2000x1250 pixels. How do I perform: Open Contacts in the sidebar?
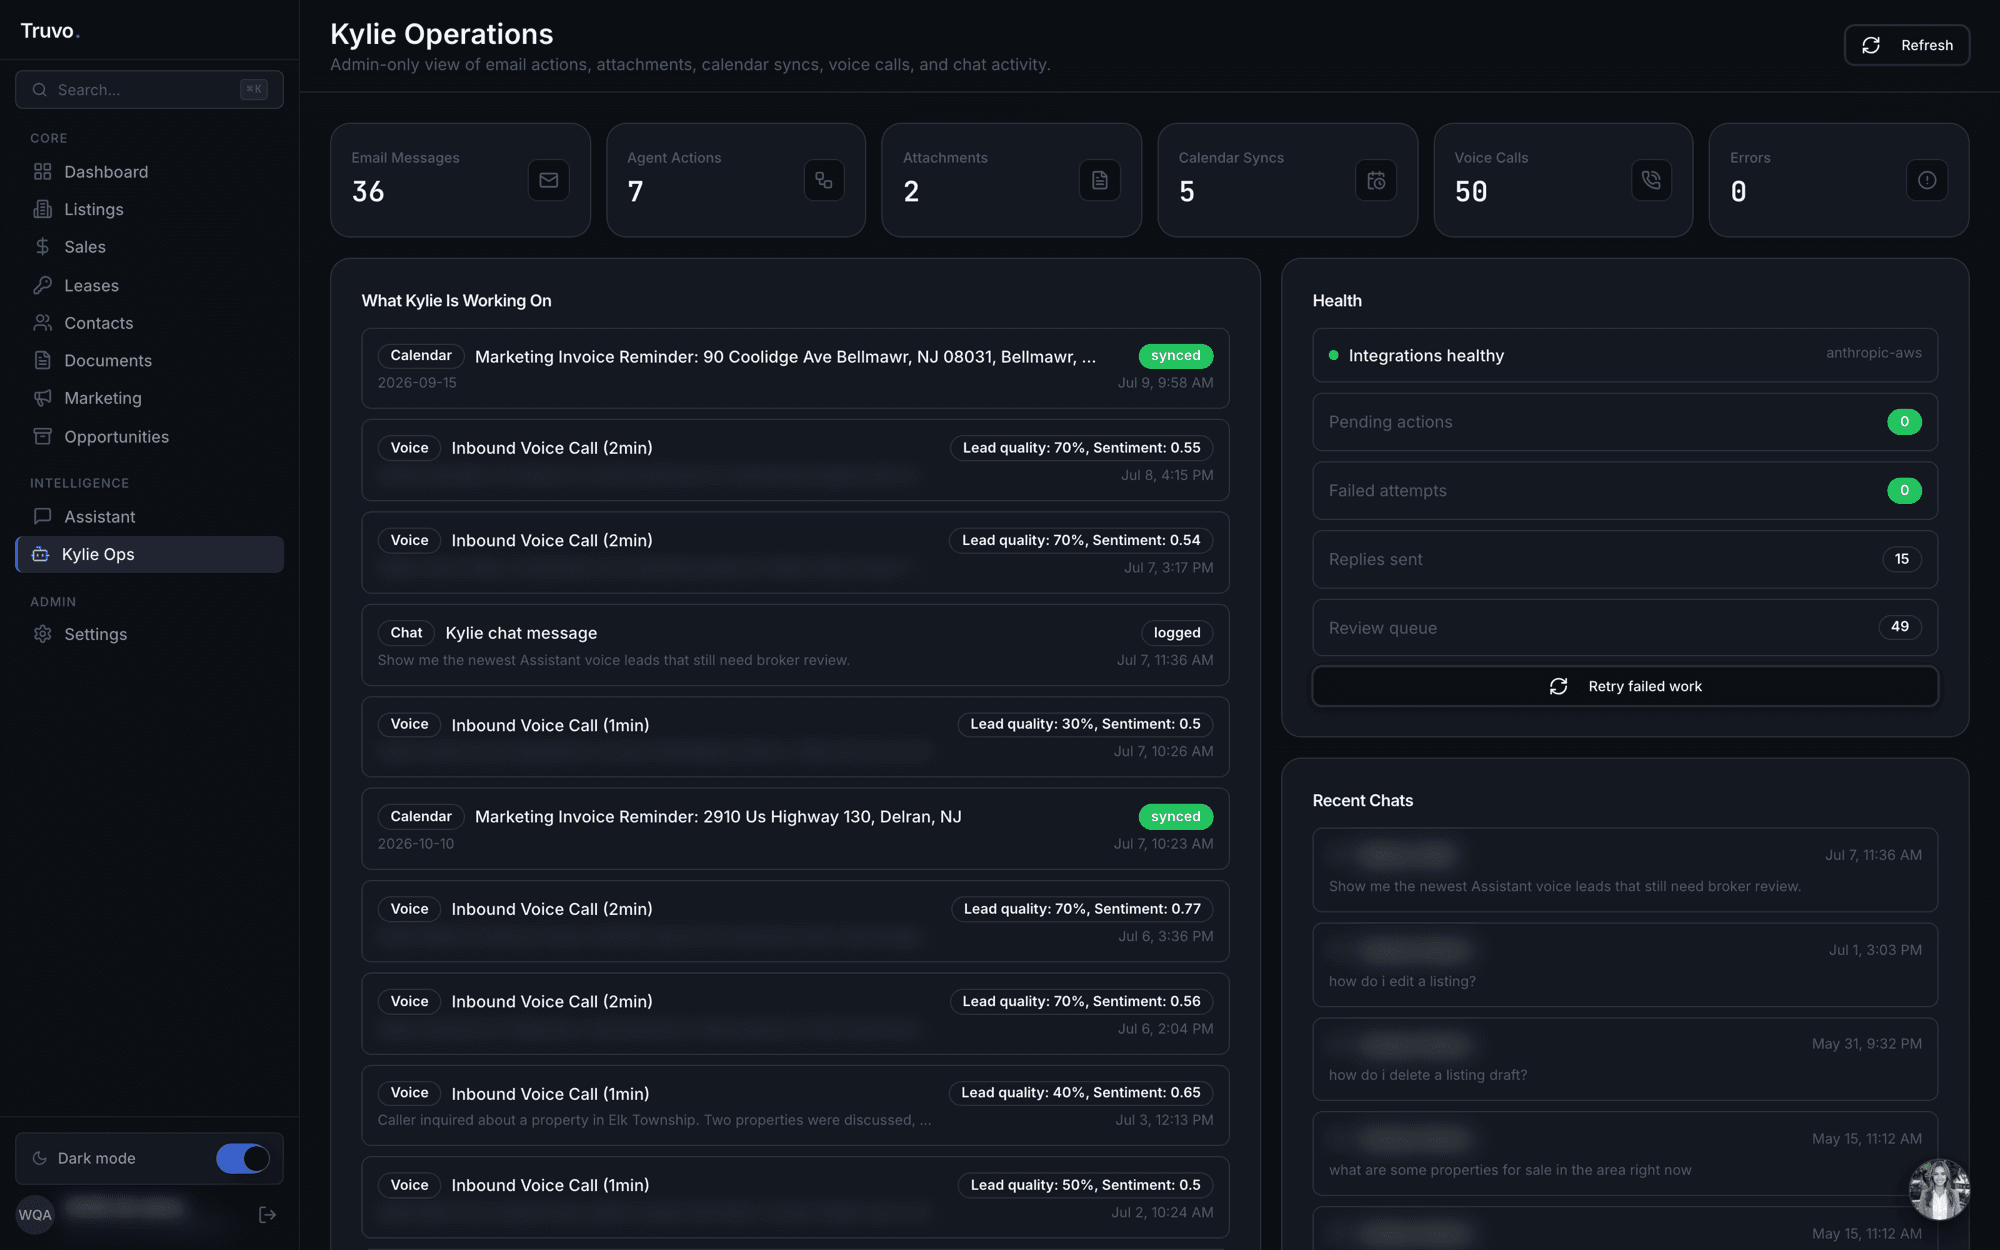tap(149, 323)
